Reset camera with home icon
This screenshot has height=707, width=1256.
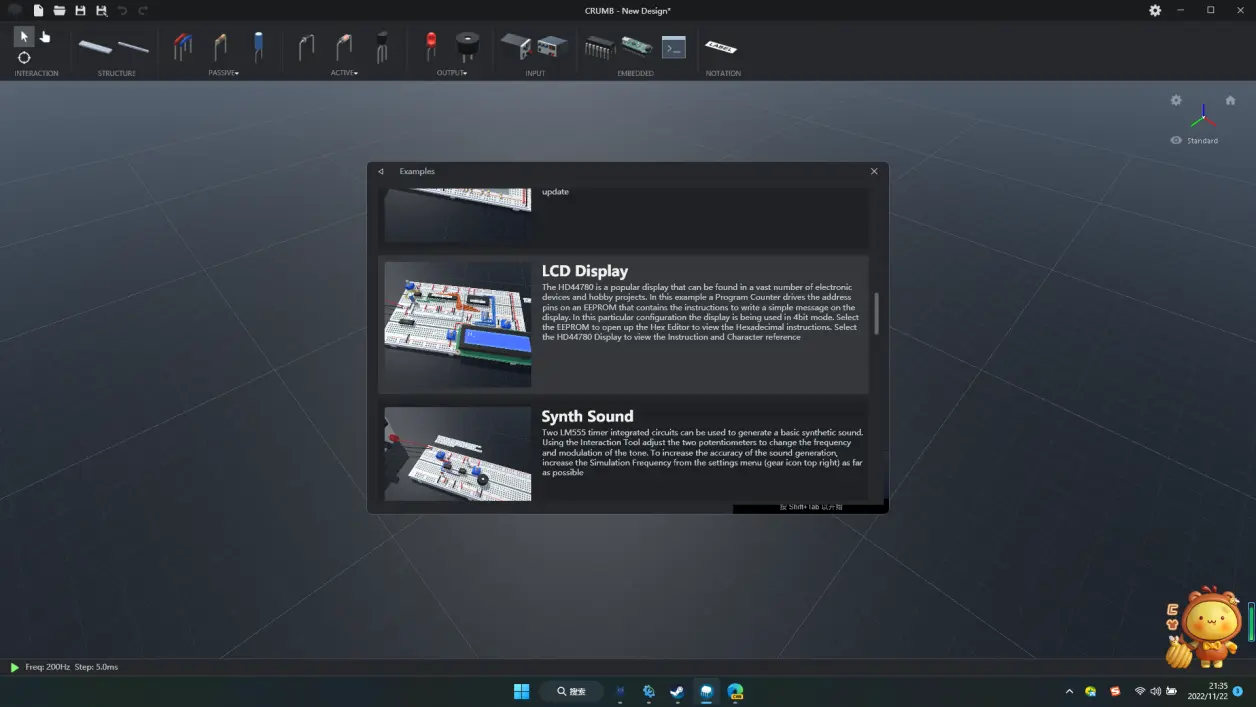point(1230,100)
